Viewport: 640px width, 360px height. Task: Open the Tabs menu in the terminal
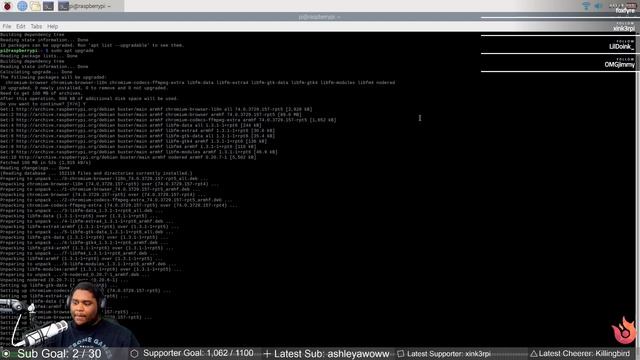[36, 27]
